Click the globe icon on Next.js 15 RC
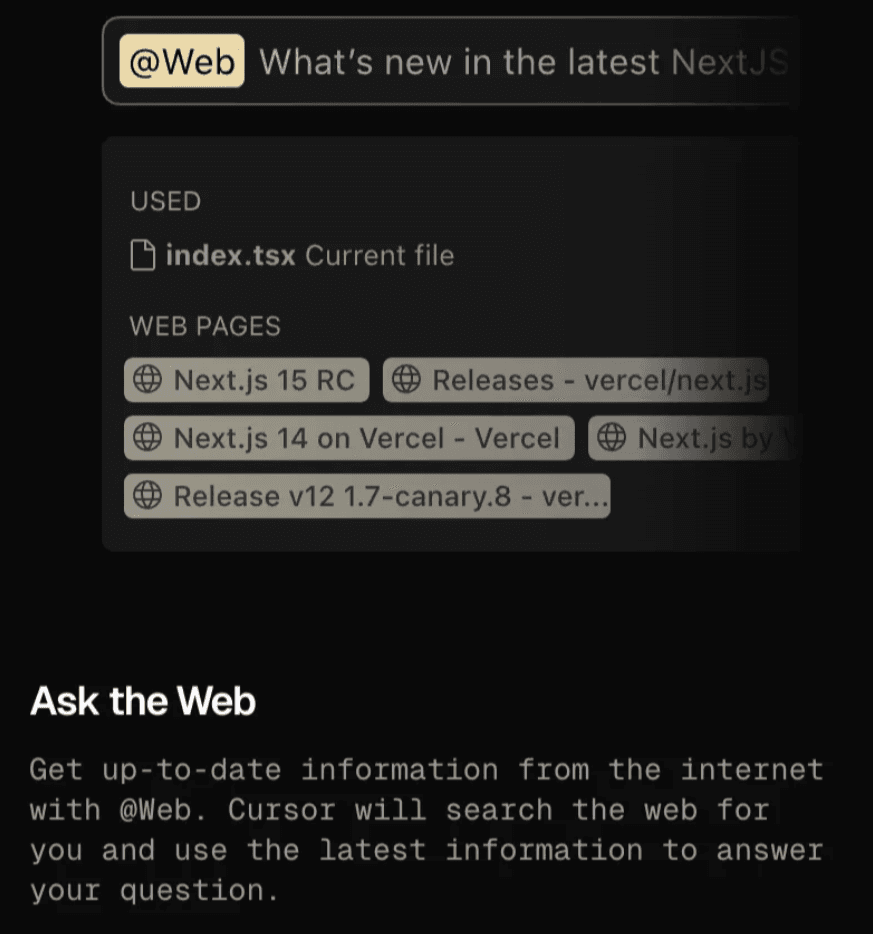 coord(147,380)
